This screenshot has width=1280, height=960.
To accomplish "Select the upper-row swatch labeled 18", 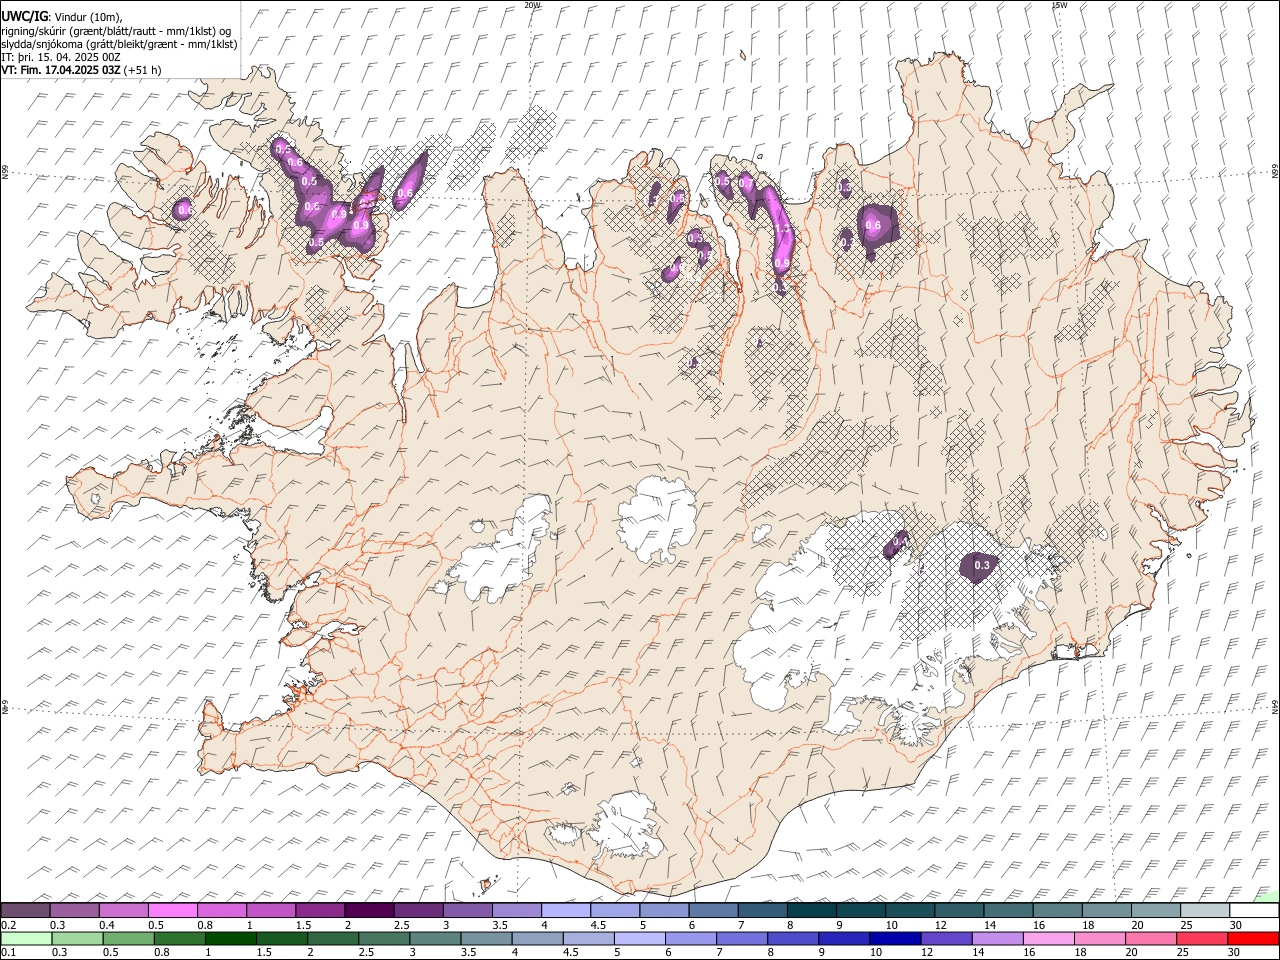I will point(1106,911).
